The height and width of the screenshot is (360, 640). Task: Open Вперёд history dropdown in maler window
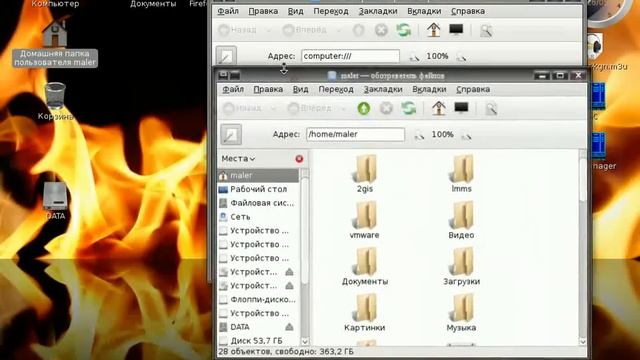tap(343, 109)
